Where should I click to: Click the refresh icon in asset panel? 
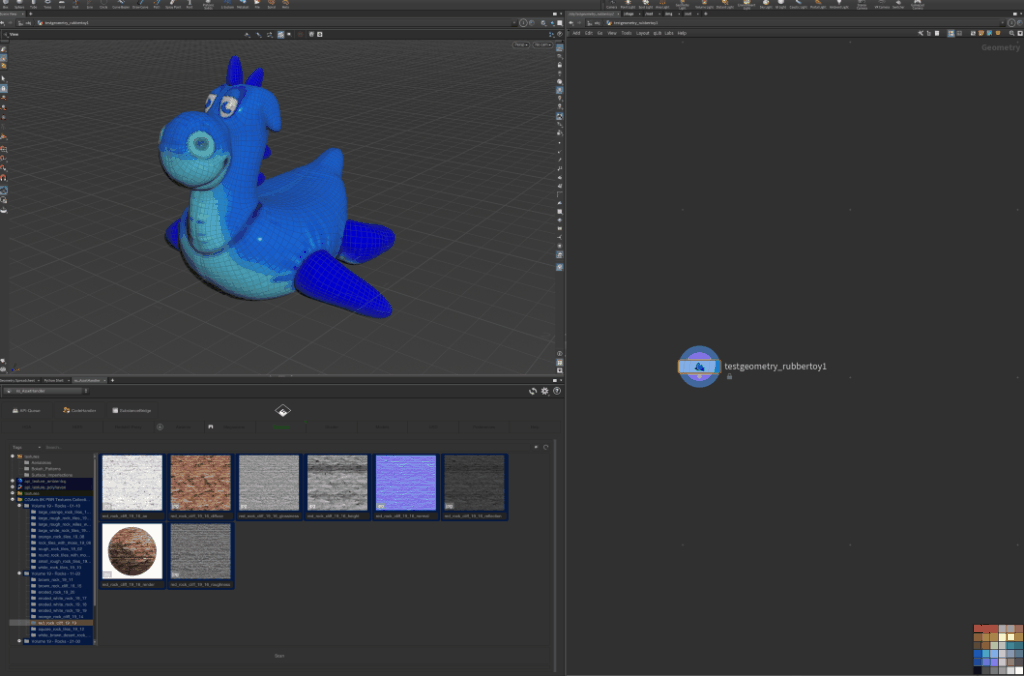click(x=533, y=391)
